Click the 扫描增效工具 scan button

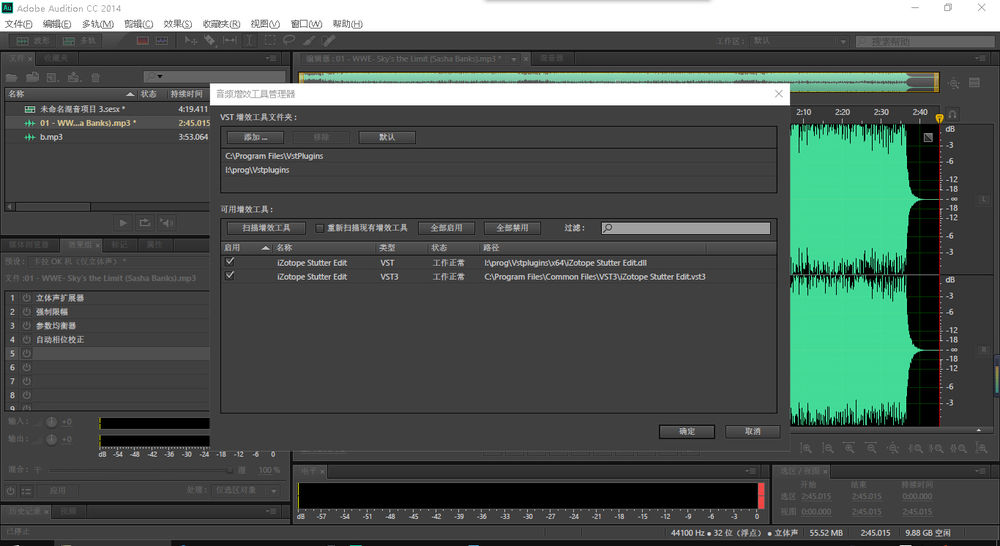coord(266,228)
